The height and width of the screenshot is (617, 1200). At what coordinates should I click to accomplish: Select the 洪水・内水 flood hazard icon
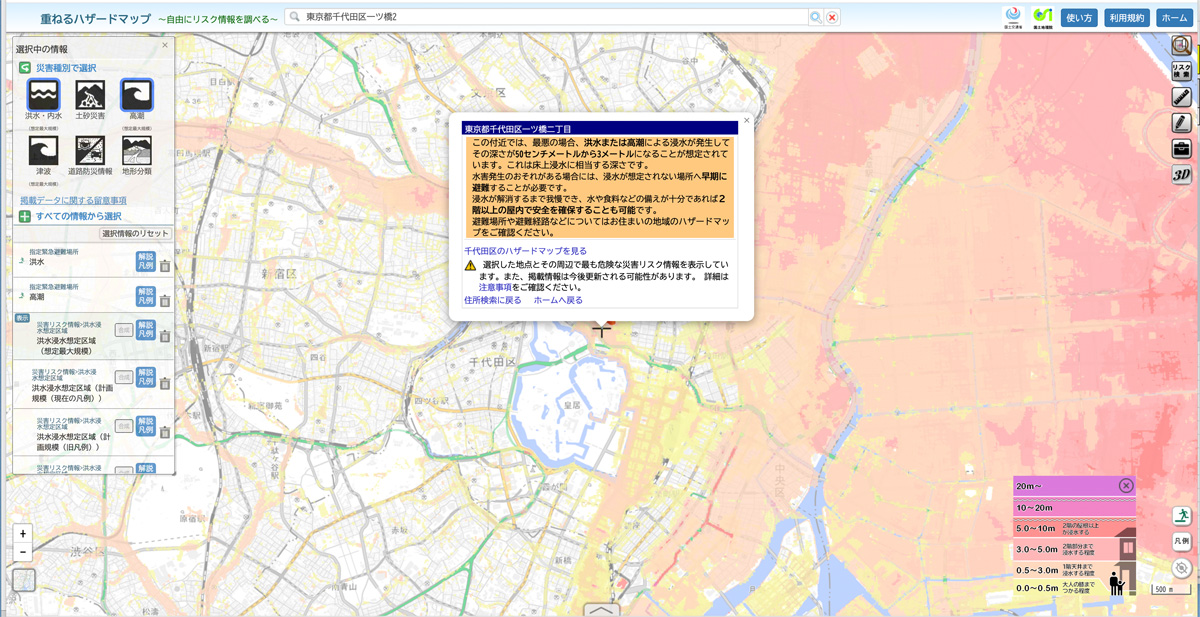[x=44, y=96]
